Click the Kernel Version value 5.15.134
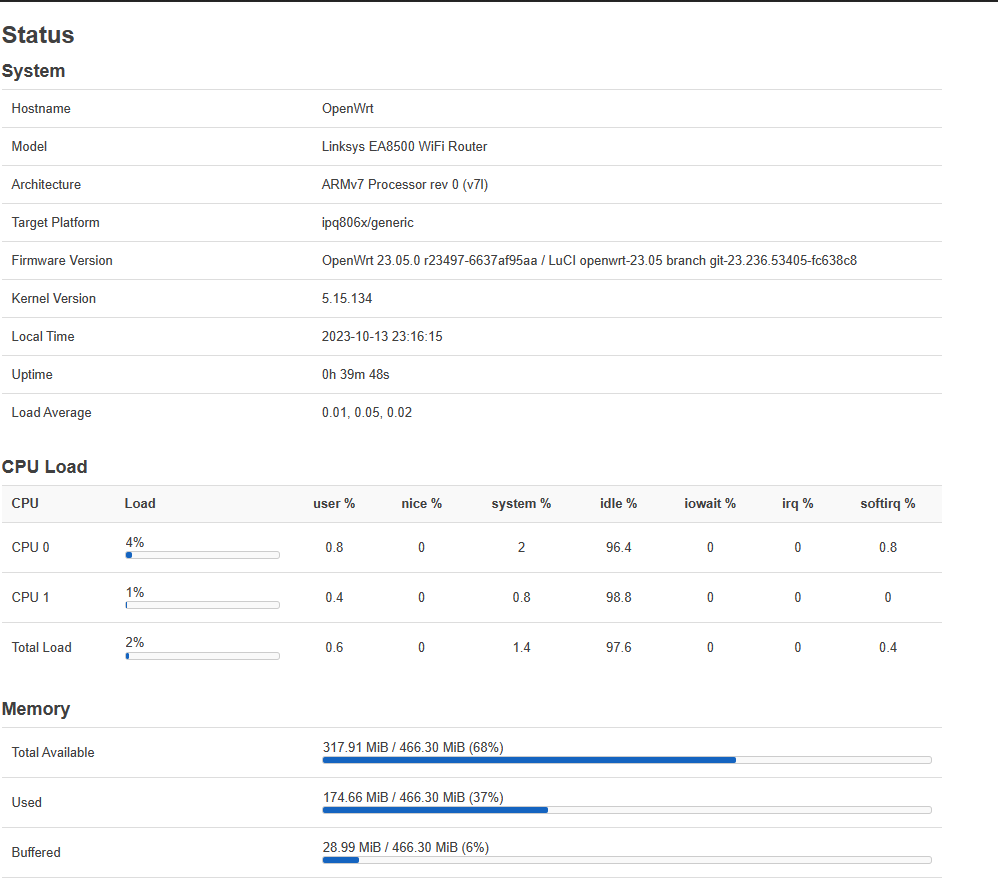The width and height of the screenshot is (998, 886). [347, 299]
